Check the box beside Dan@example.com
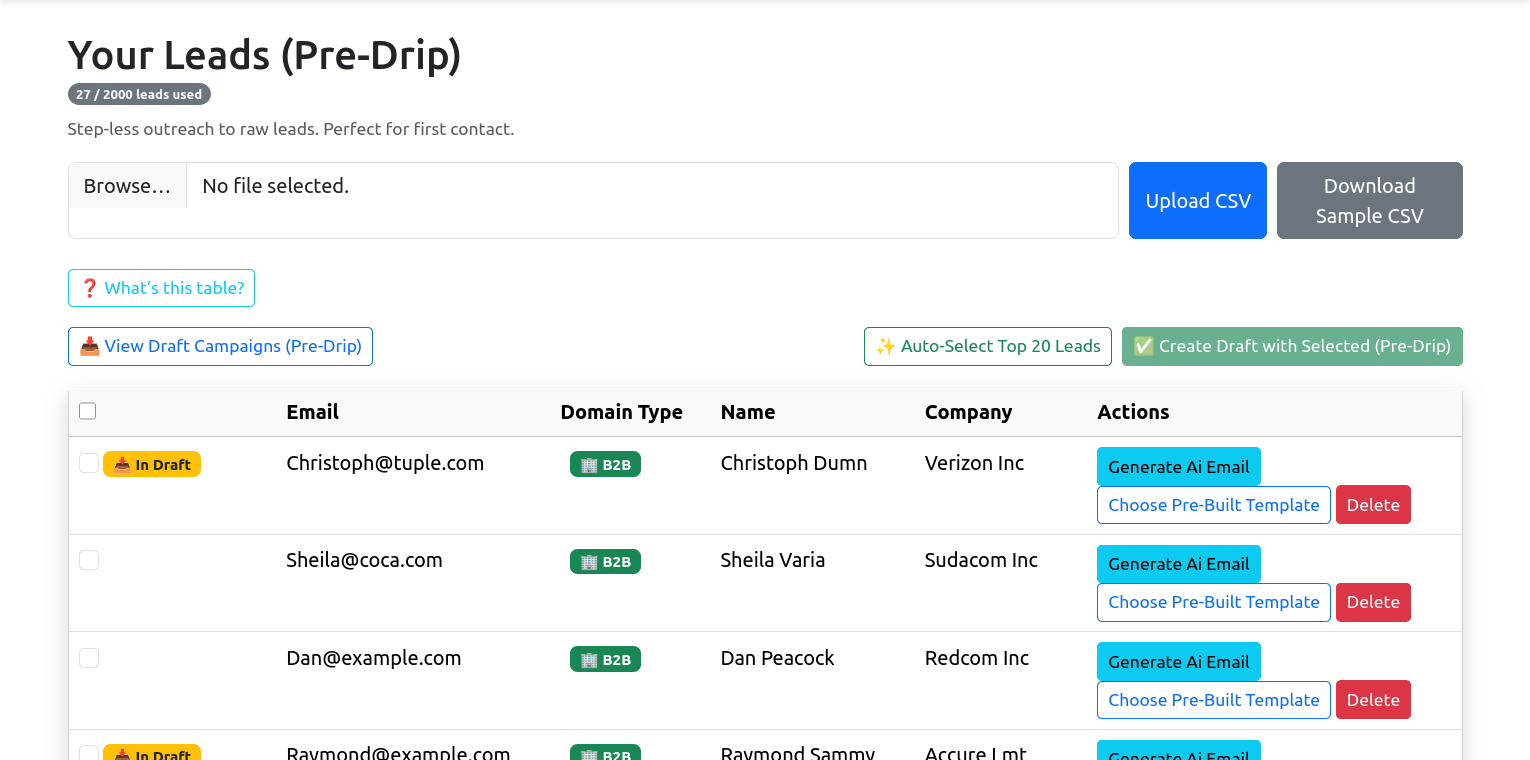Screen dimensions: 1530x760 [x=89, y=658]
